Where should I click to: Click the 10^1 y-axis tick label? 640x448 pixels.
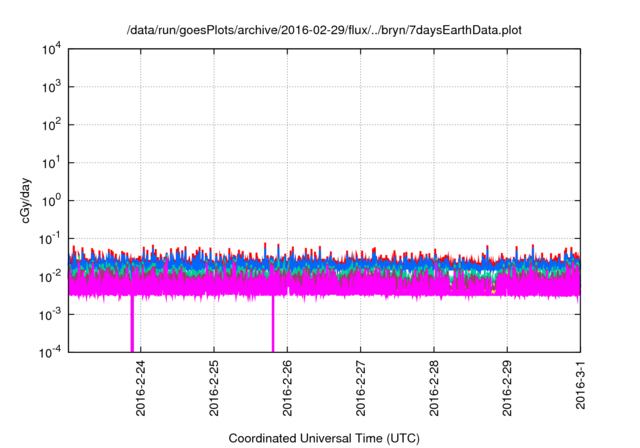click(x=52, y=163)
